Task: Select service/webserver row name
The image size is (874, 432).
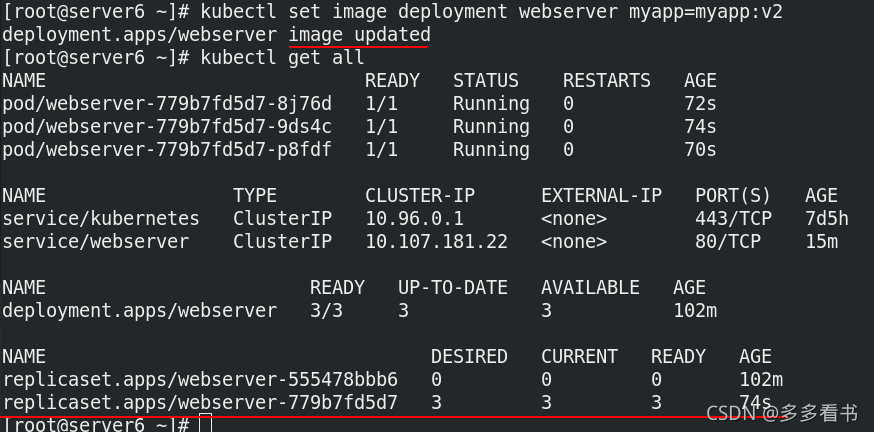Action: (x=96, y=241)
